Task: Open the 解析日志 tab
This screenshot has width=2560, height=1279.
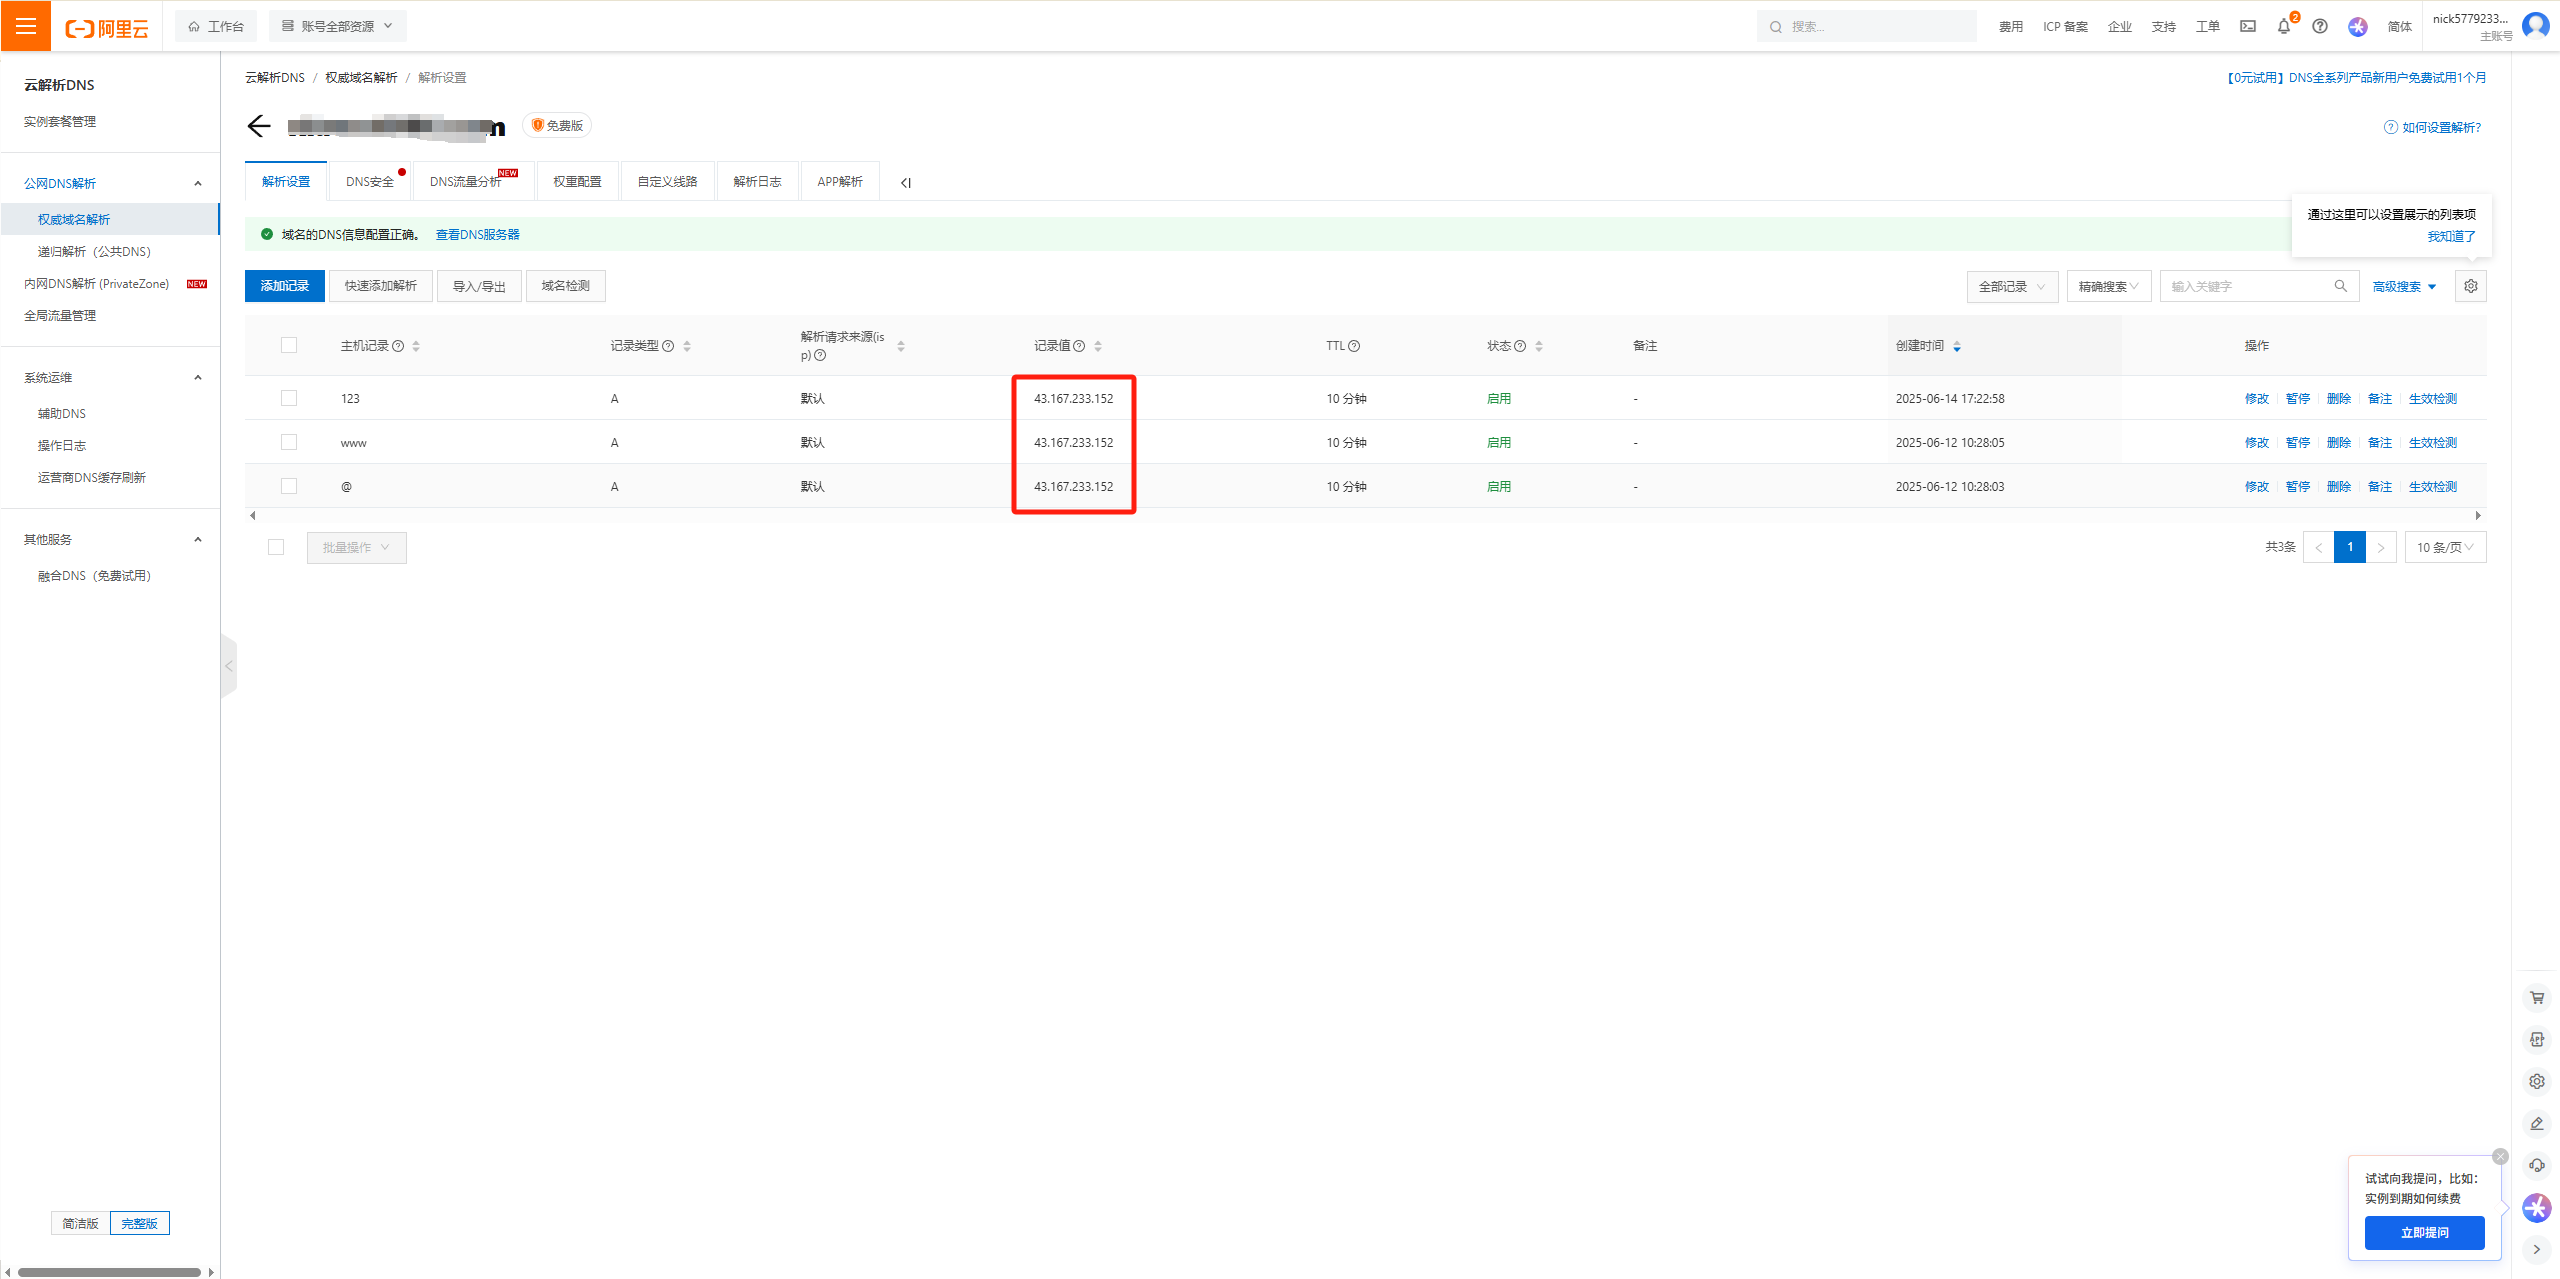Action: (757, 182)
